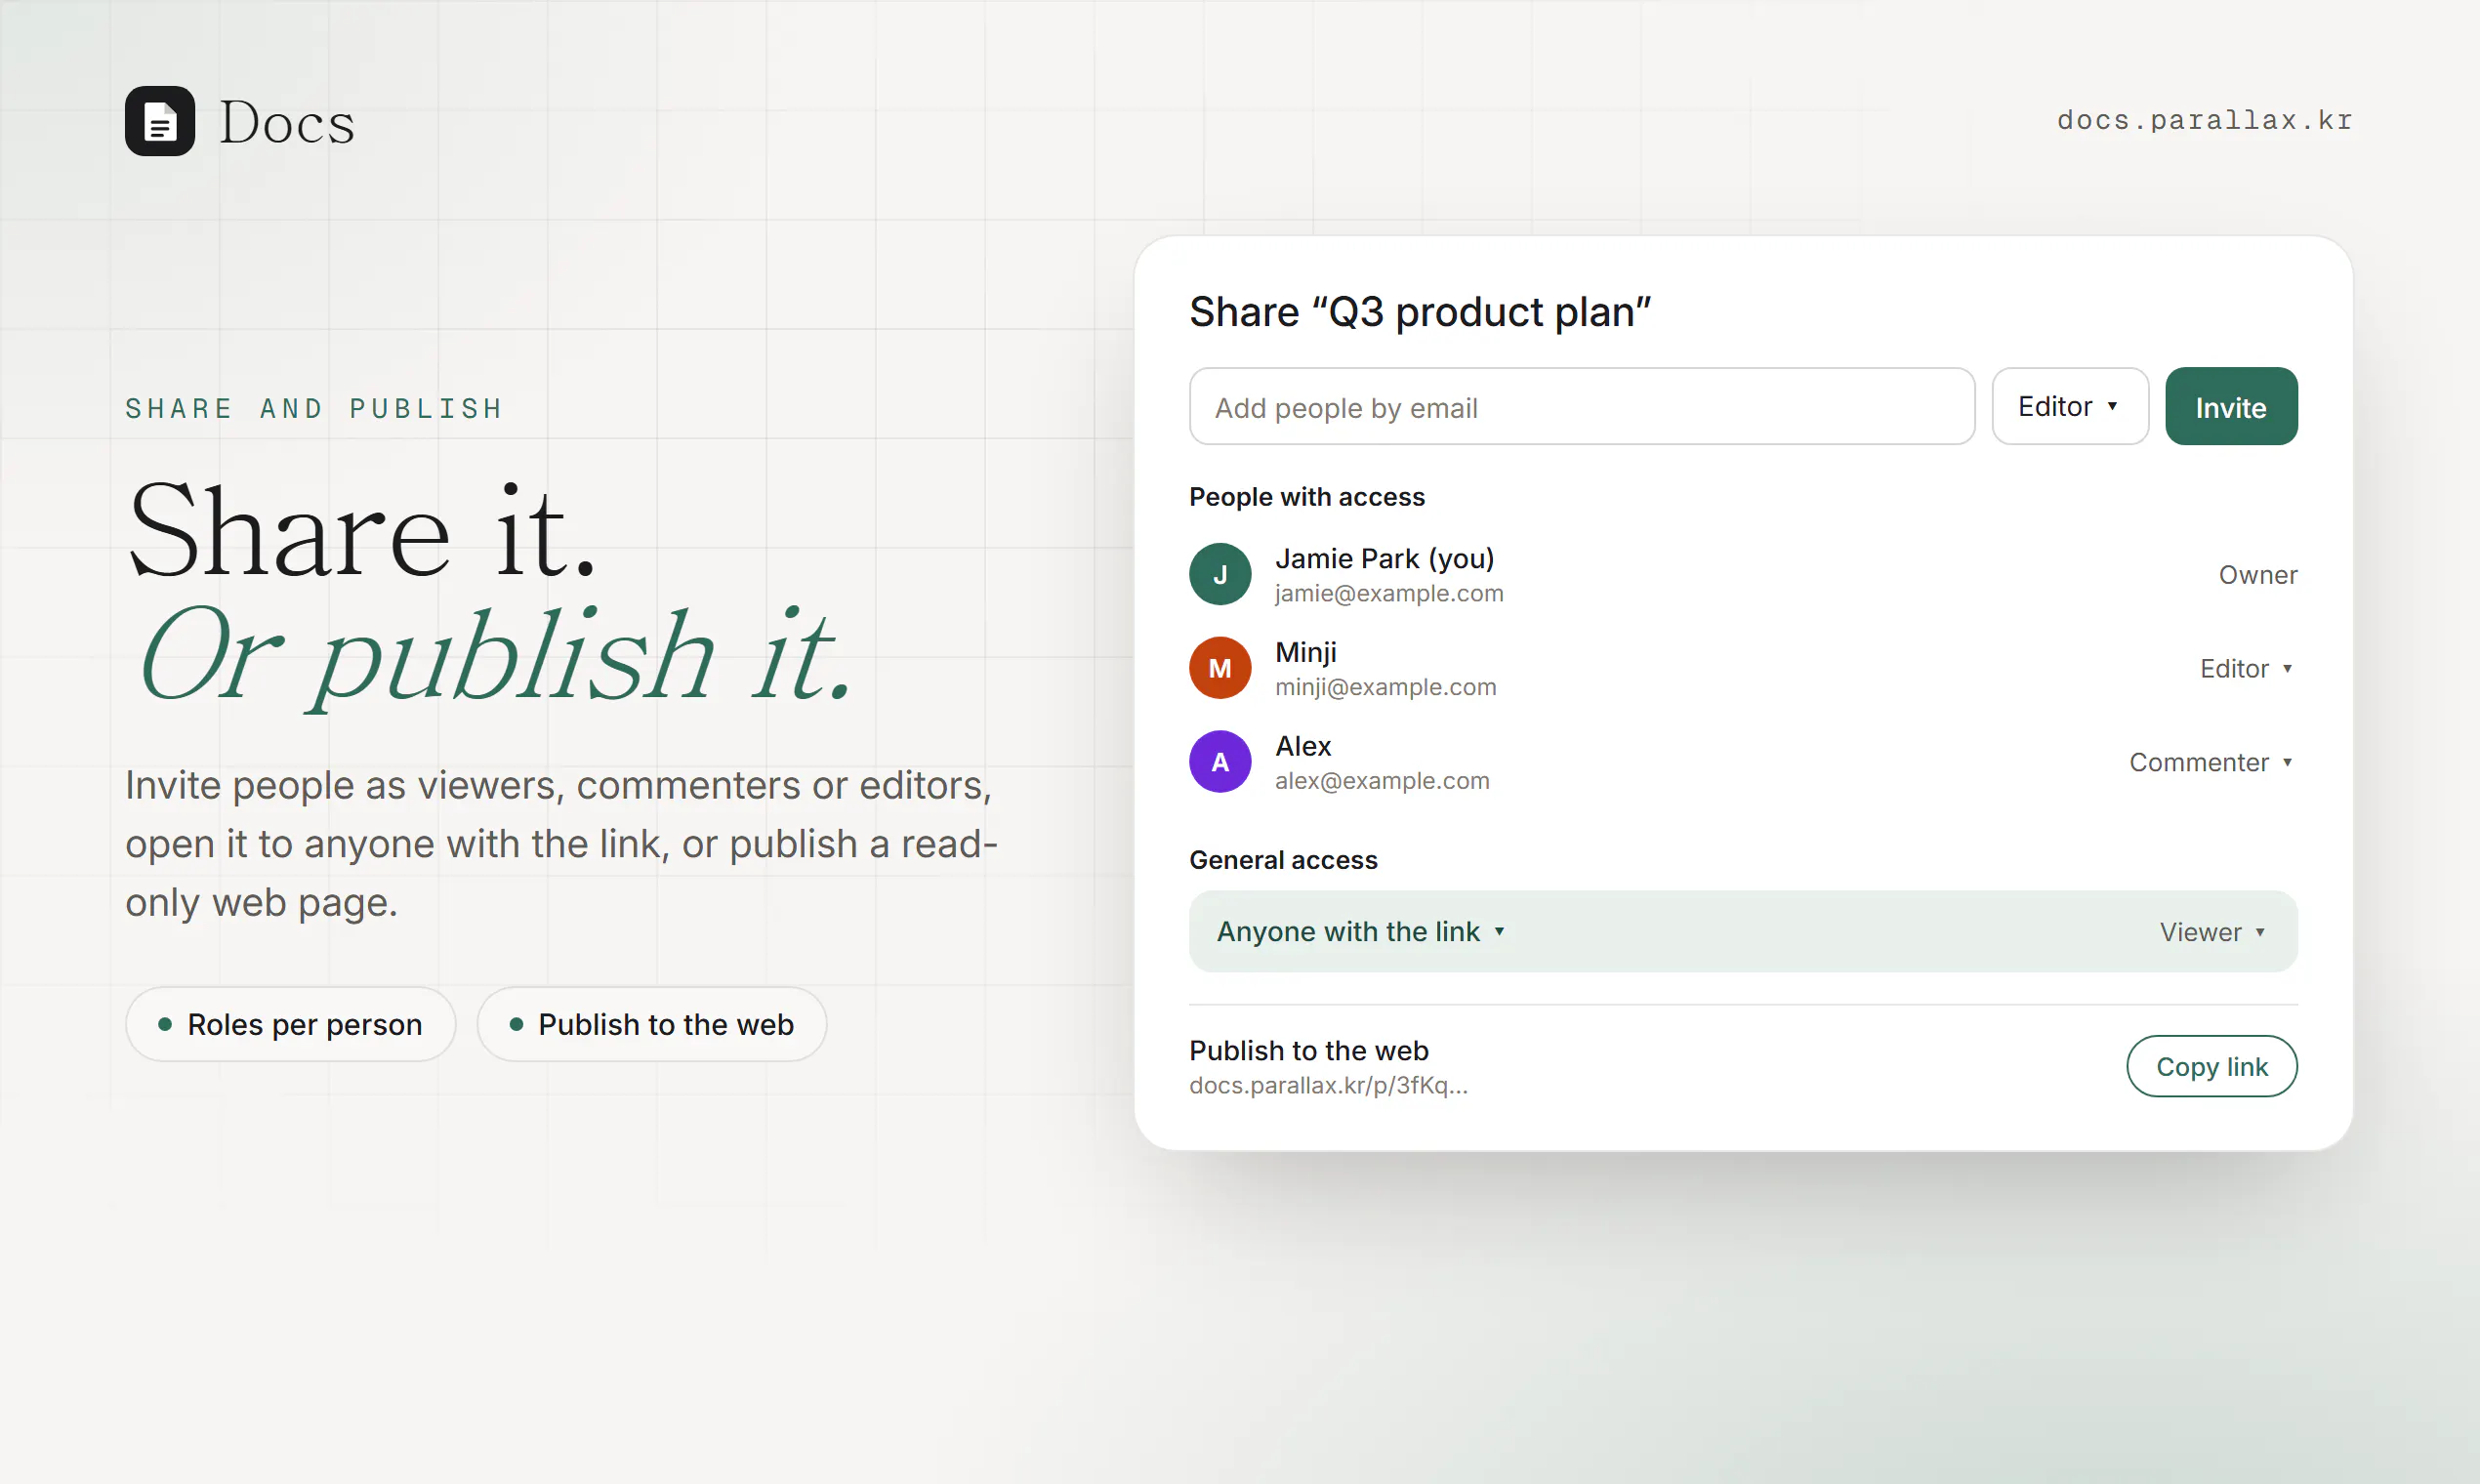2480x1484 pixels.
Task: Click the docs.parallax.kr header text
Action: (x=2204, y=120)
